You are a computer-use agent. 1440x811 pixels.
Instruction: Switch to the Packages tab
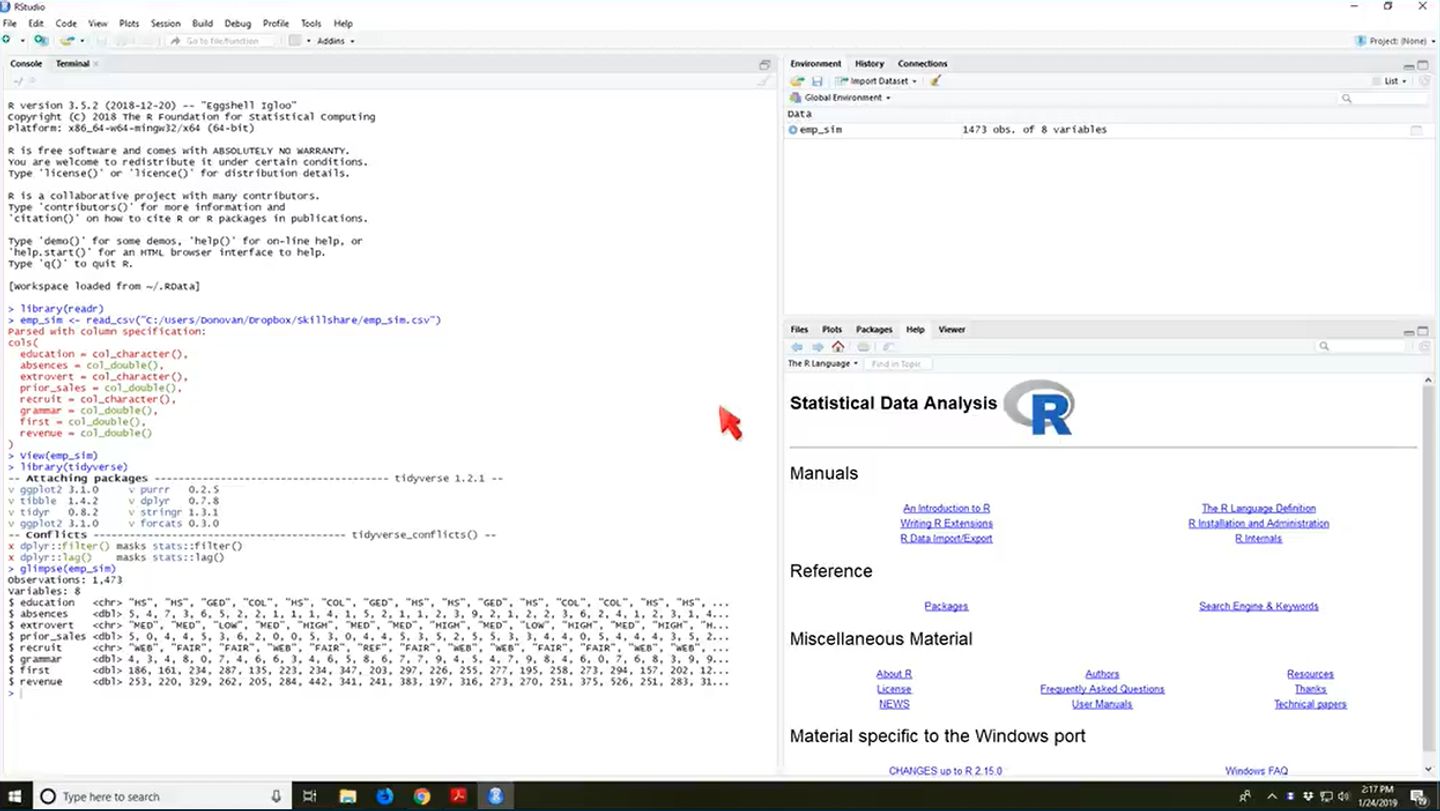pyautogui.click(x=874, y=329)
